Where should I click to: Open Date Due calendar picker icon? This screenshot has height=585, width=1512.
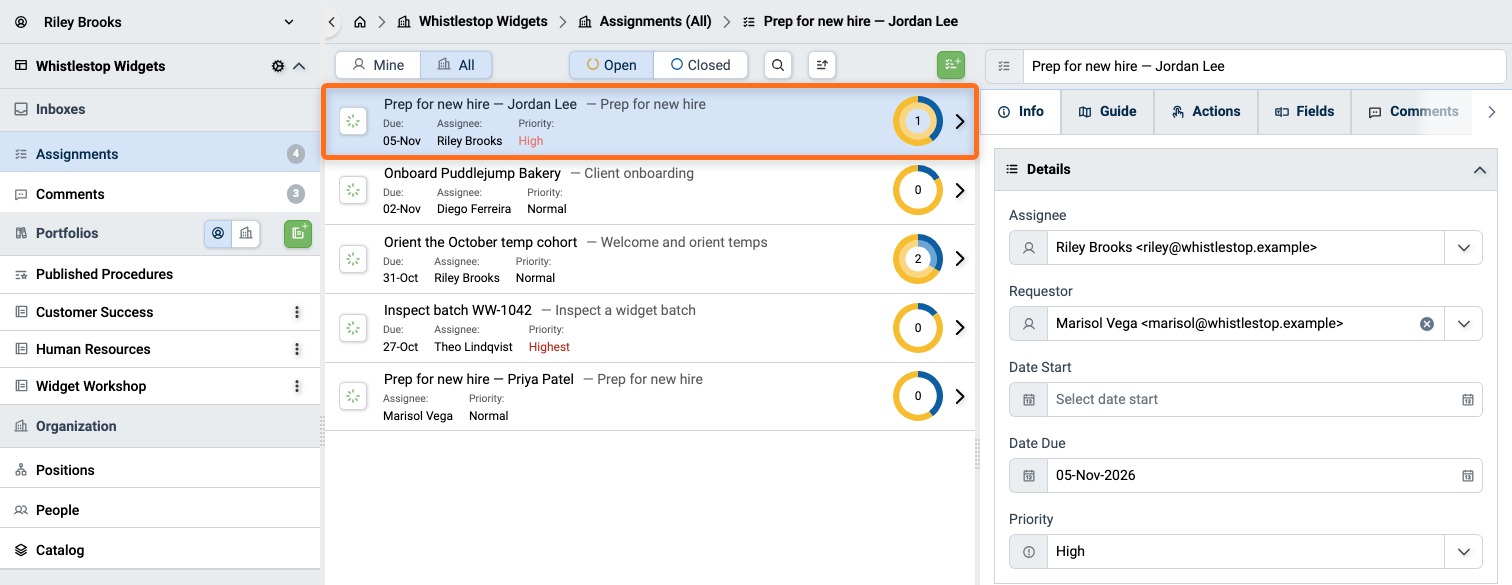point(1468,475)
